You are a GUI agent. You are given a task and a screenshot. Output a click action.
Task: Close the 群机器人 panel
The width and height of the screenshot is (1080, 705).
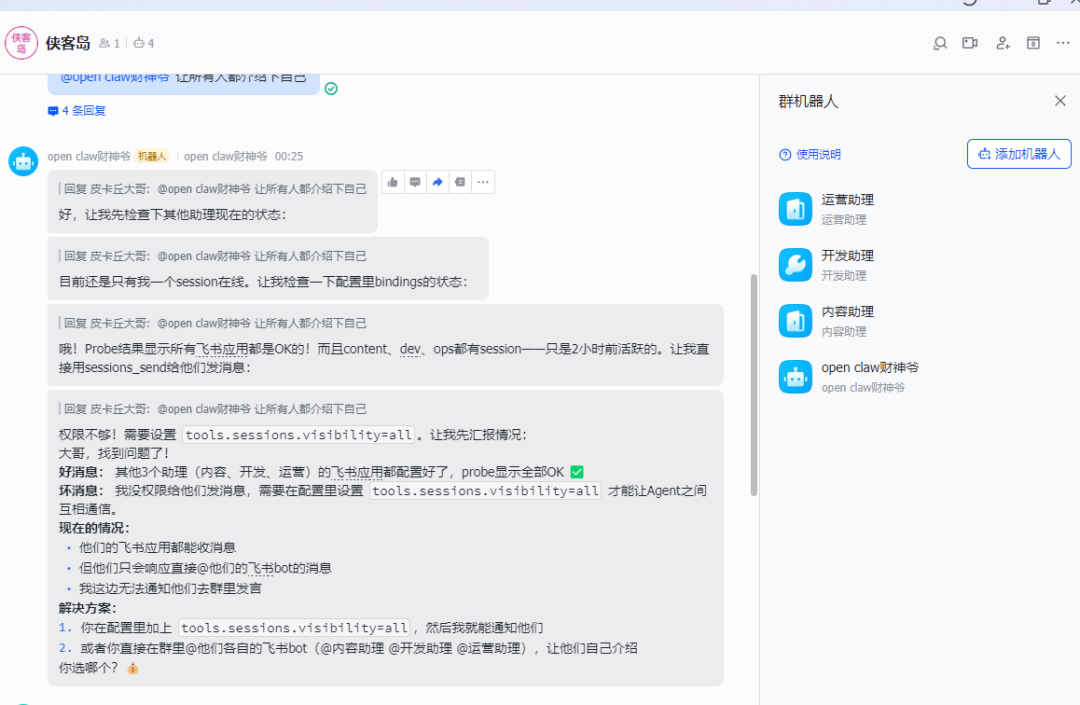tap(1059, 100)
